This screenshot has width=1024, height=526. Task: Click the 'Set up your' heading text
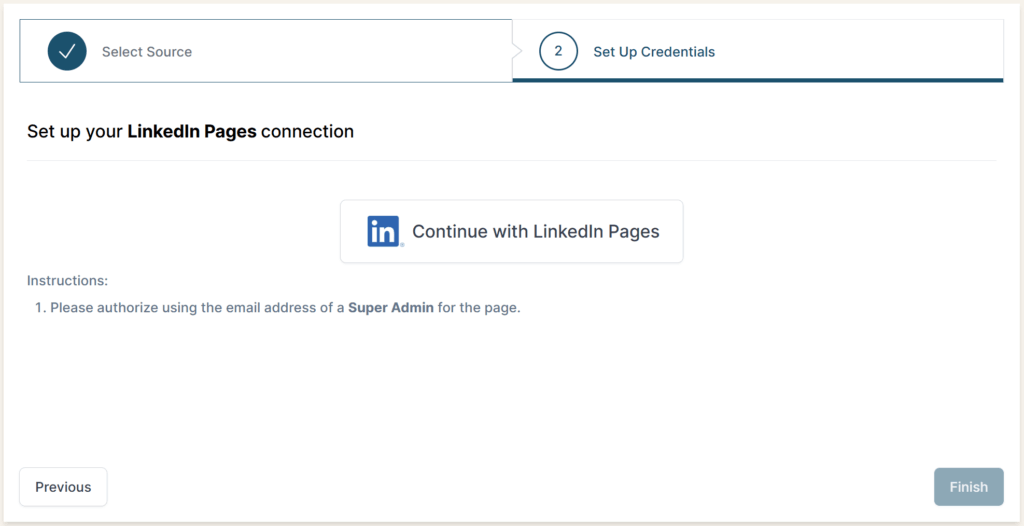[x=75, y=131]
